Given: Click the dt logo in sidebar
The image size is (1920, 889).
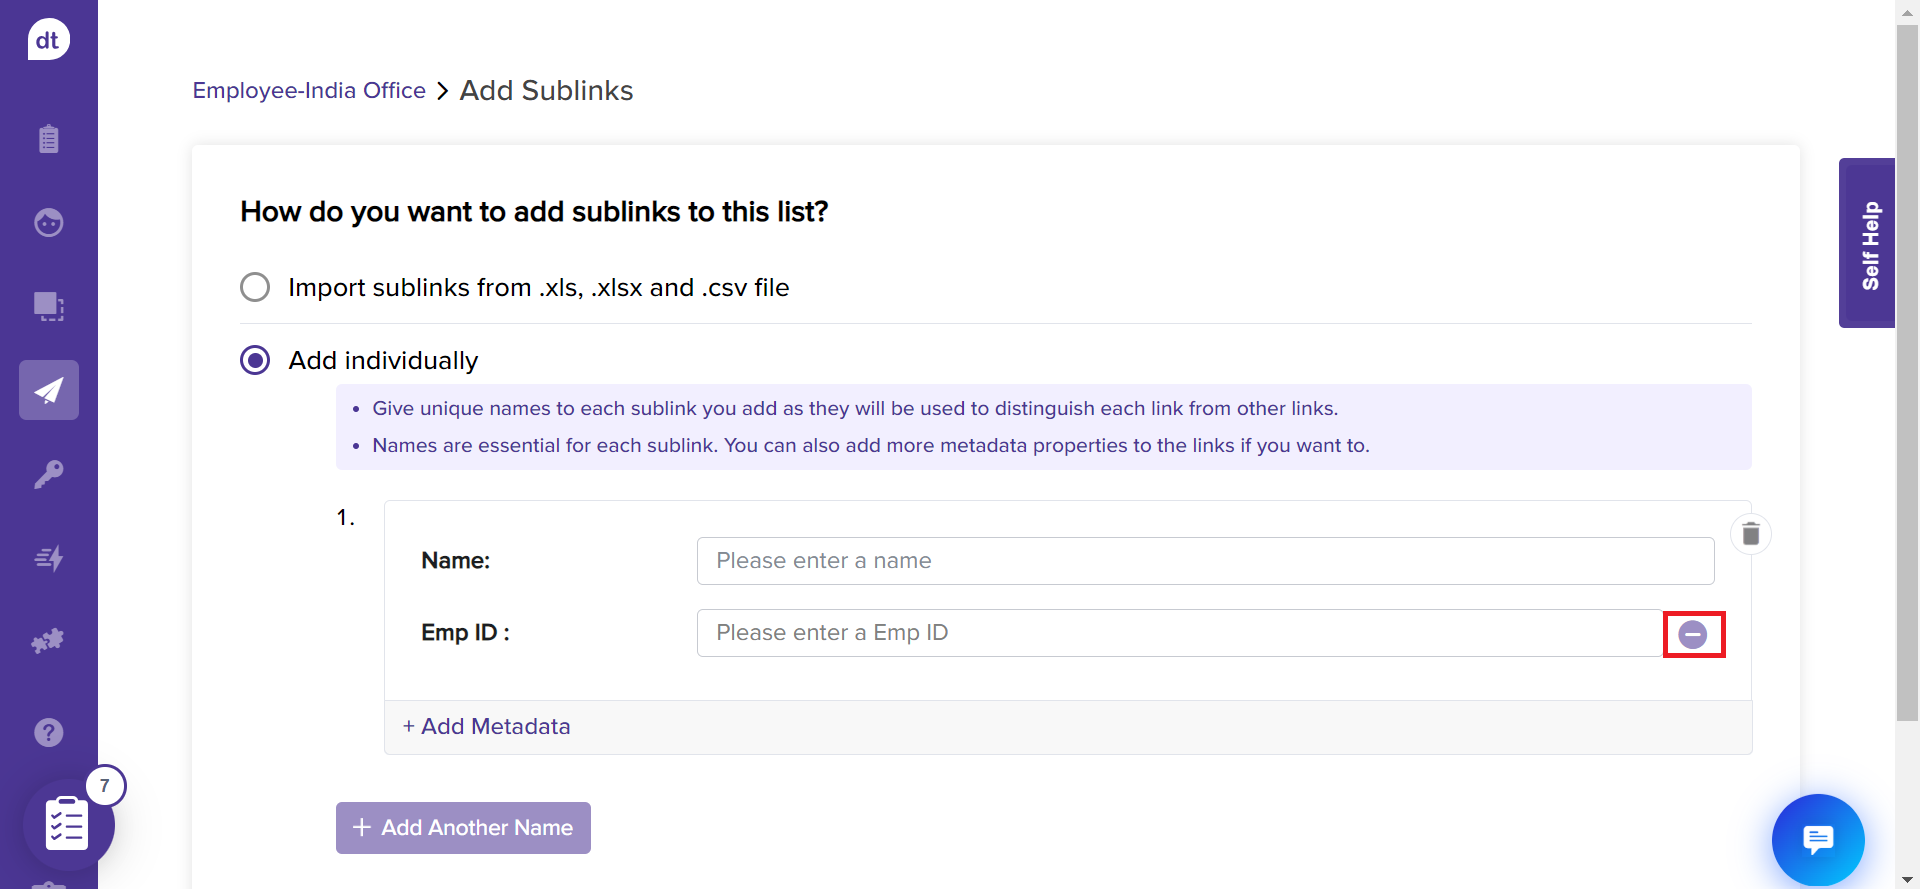Looking at the screenshot, I should pos(48,40).
